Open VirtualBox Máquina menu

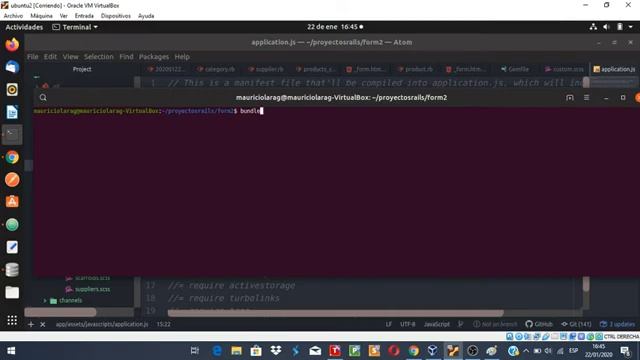pos(41,16)
